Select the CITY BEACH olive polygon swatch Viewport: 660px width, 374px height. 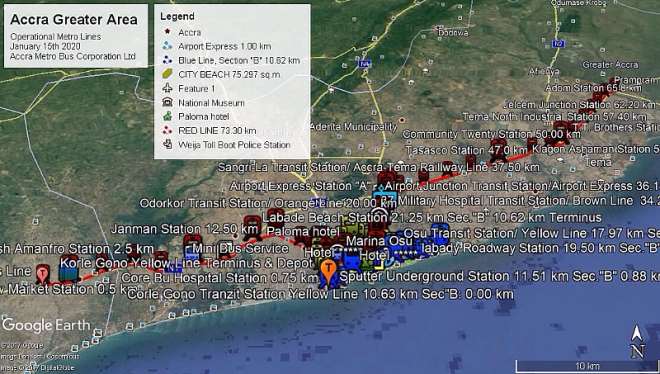click(x=167, y=74)
